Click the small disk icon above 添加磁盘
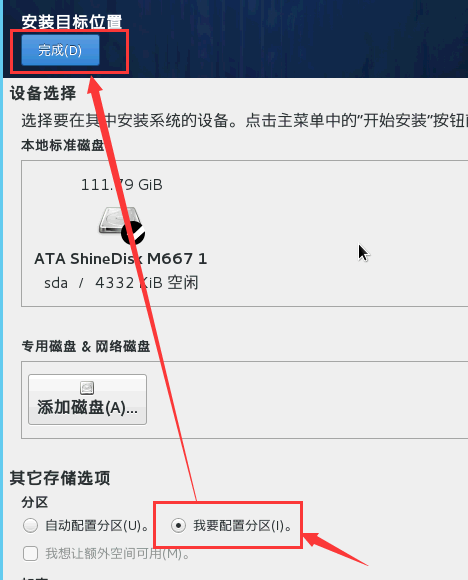 point(87,388)
